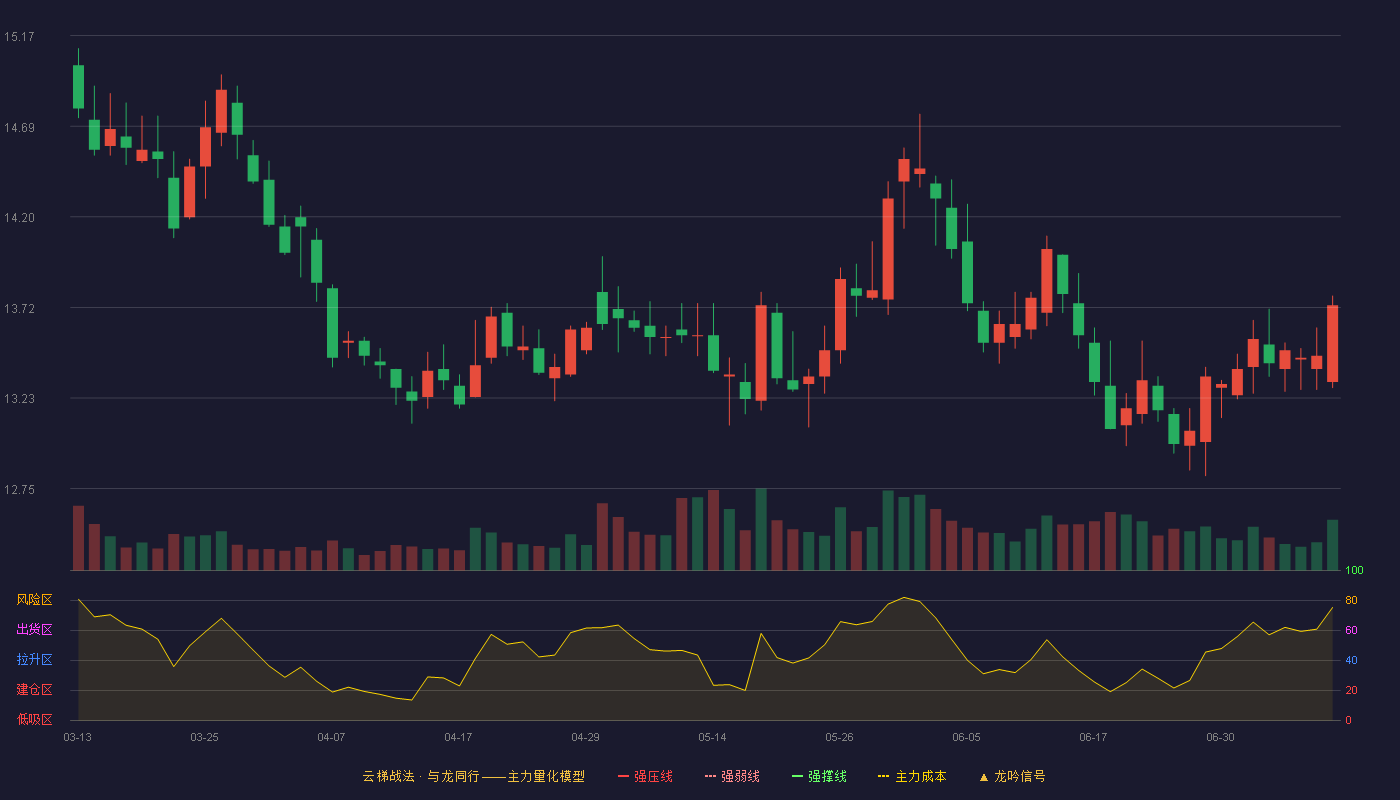The width and height of the screenshot is (1400, 800).
Task: Click the 15.17 price axis label
Action: (19, 37)
